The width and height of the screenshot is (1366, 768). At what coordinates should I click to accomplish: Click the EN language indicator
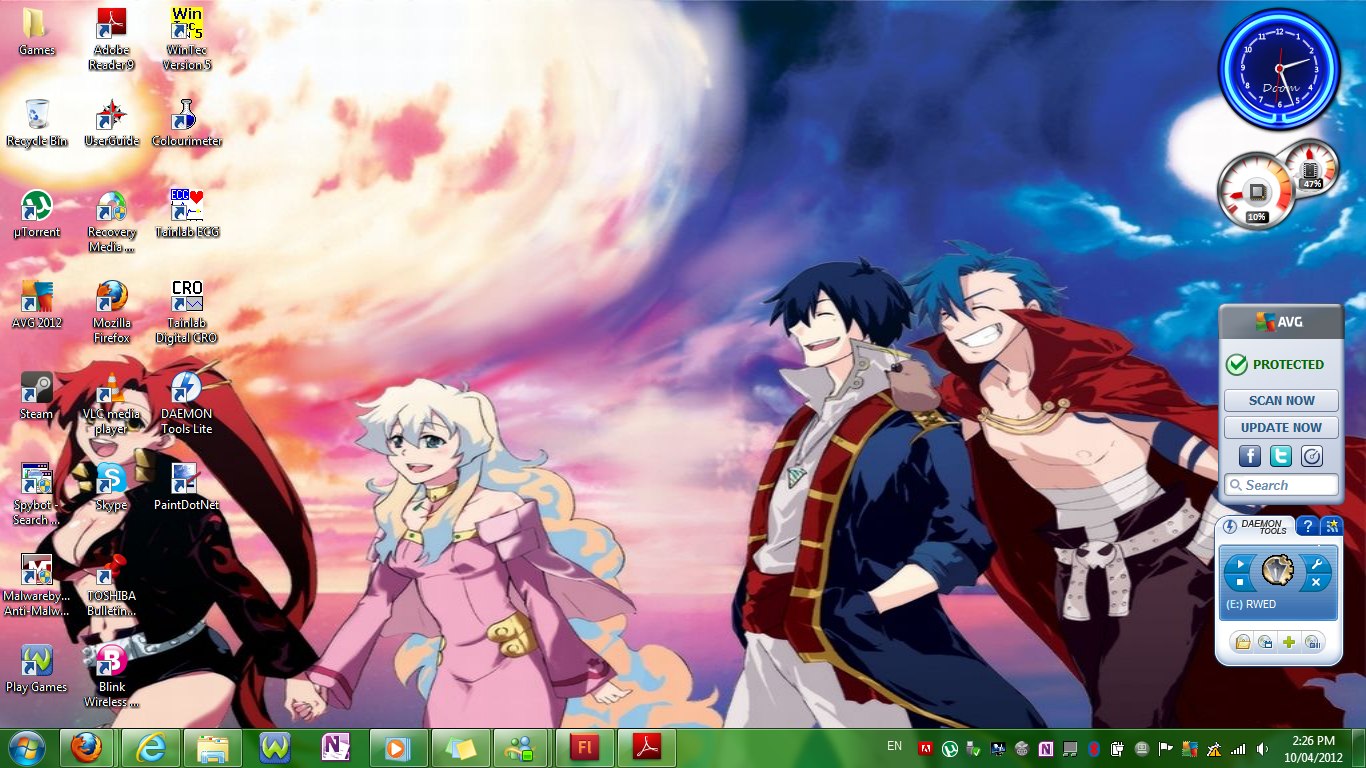point(894,746)
